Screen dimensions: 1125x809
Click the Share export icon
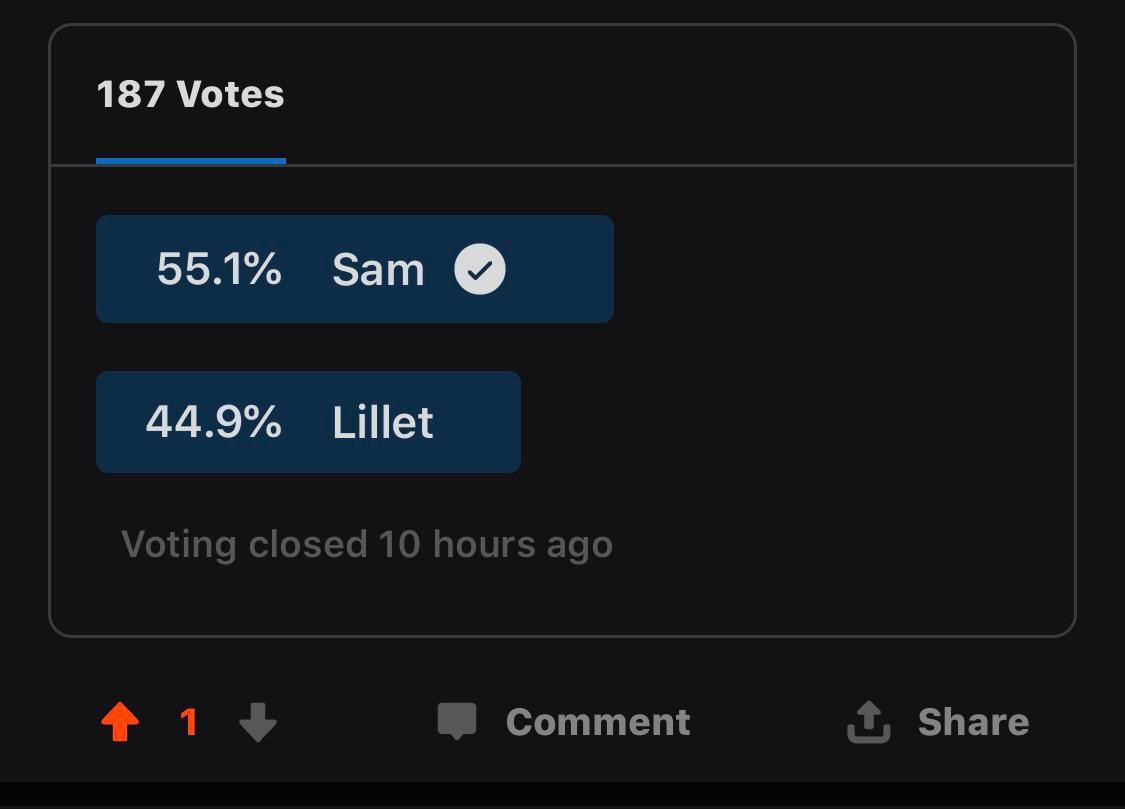[868, 720]
